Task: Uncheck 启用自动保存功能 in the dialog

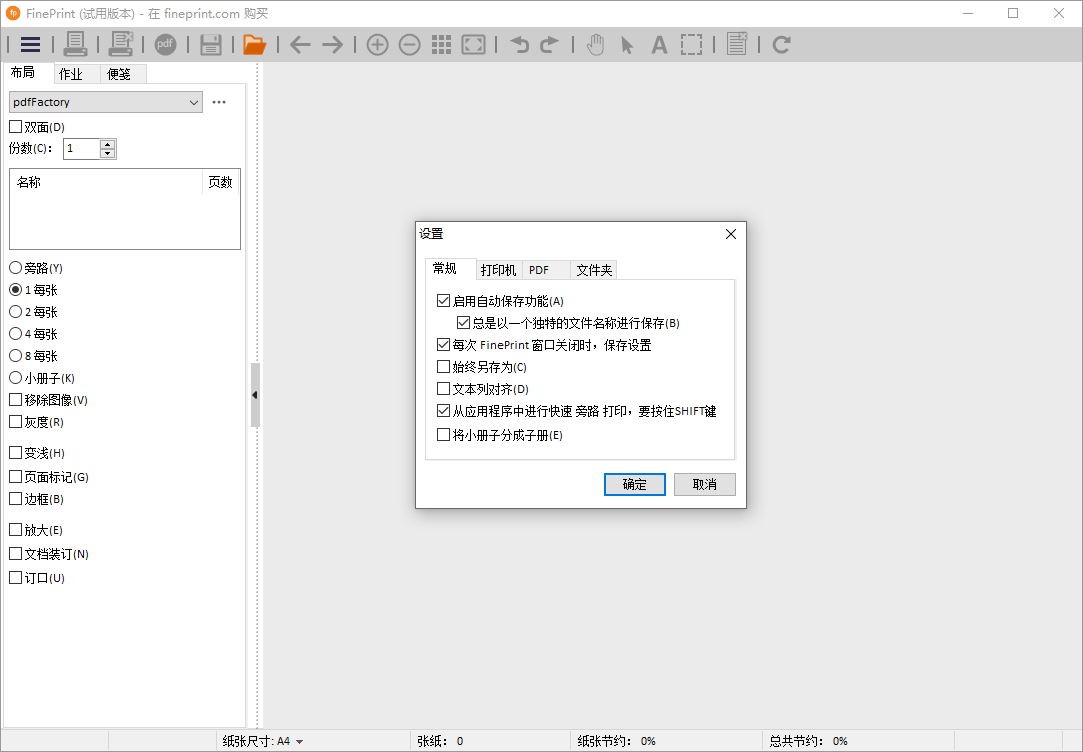Action: click(x=444, y=300)
